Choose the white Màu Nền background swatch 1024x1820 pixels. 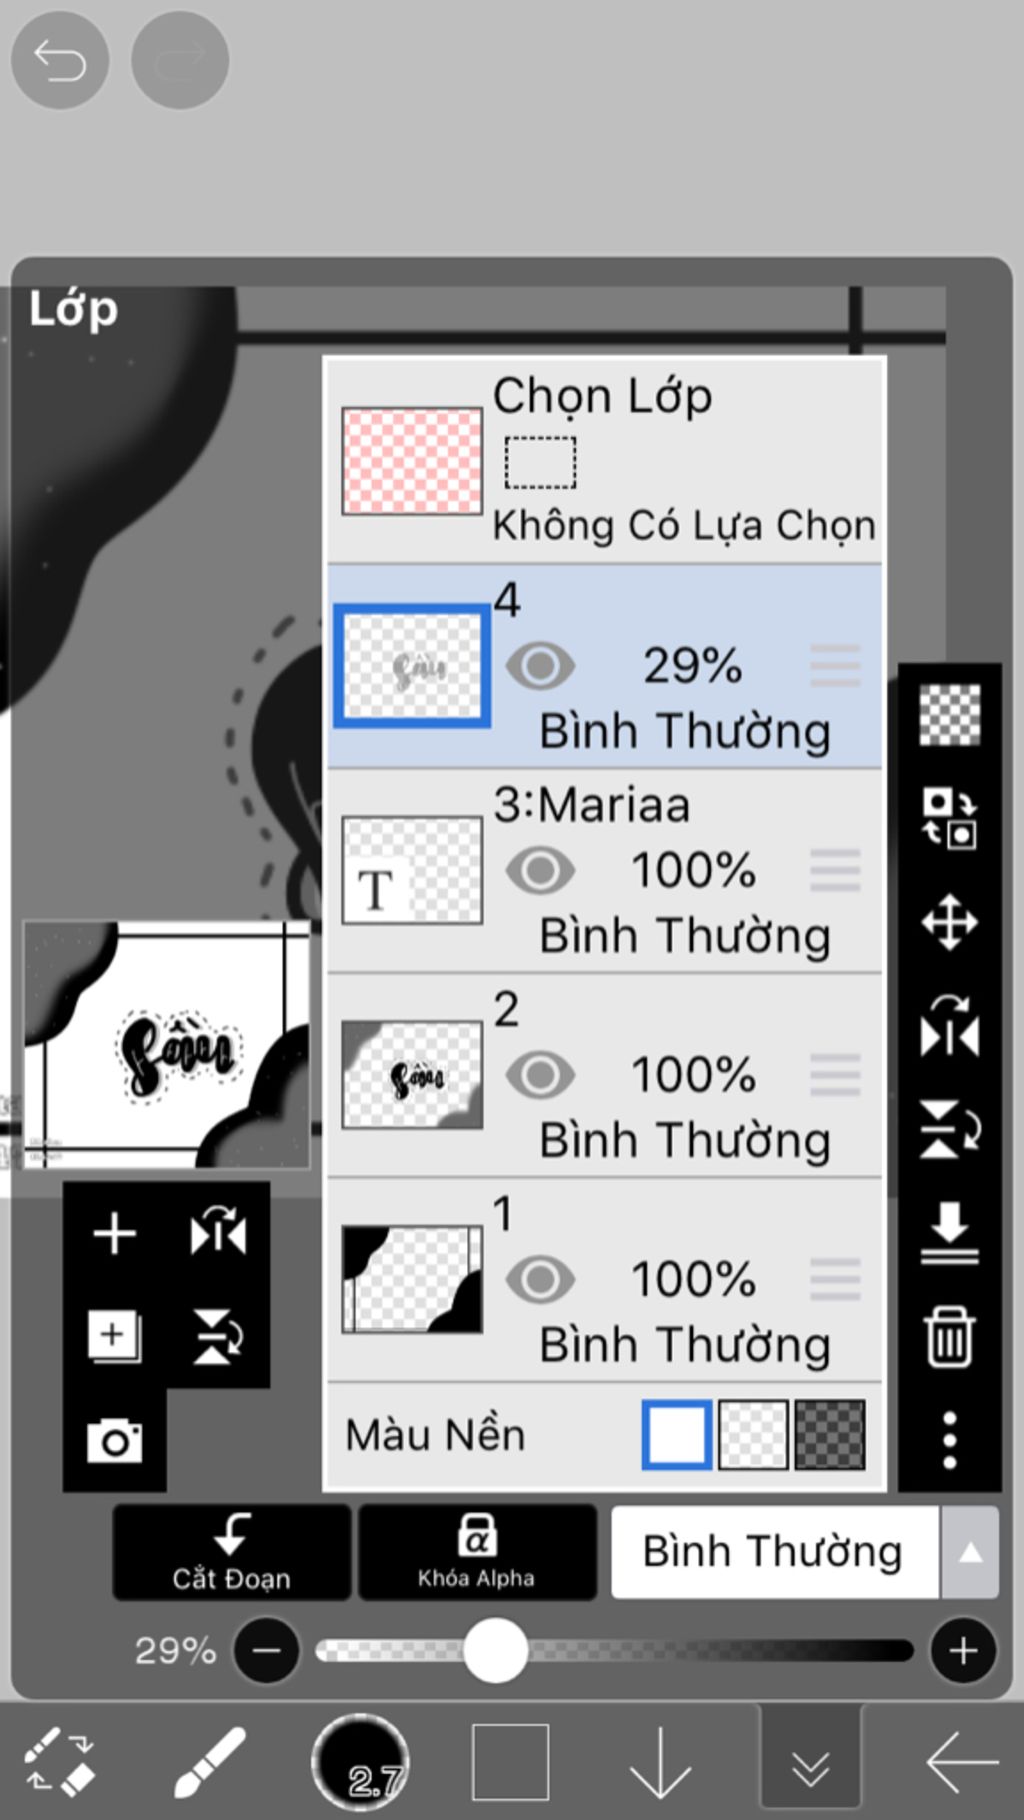[x=677, y=1435]
